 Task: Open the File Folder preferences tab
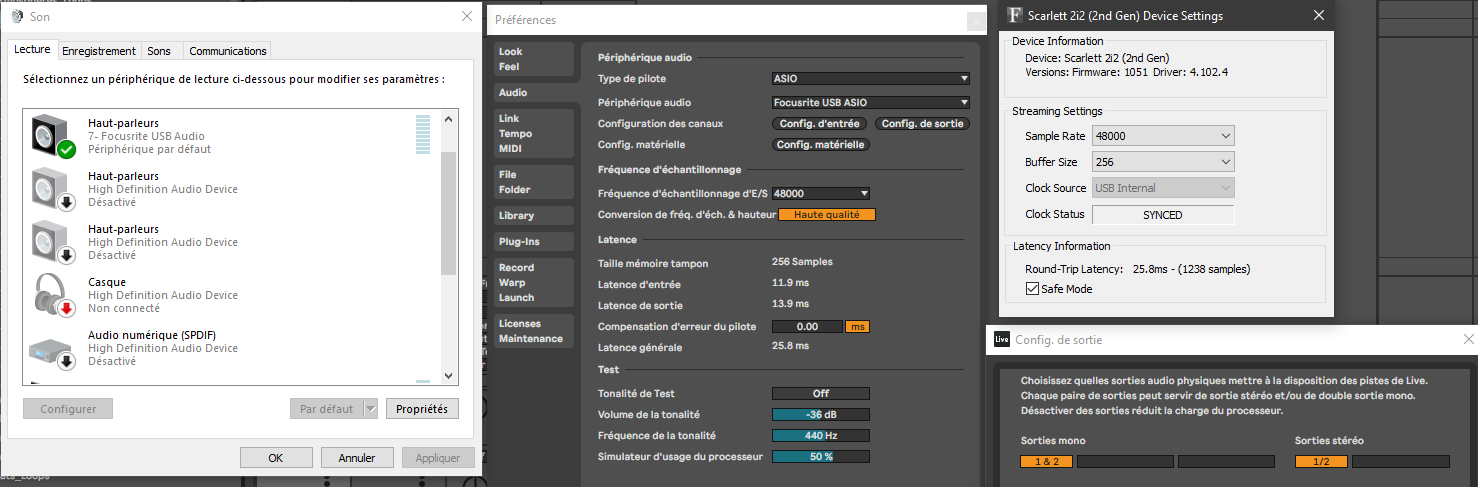coord(534,182)
